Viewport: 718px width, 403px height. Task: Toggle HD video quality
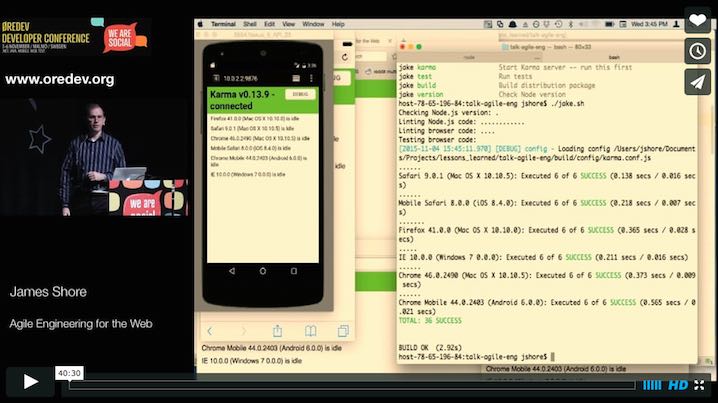point(678,385)
